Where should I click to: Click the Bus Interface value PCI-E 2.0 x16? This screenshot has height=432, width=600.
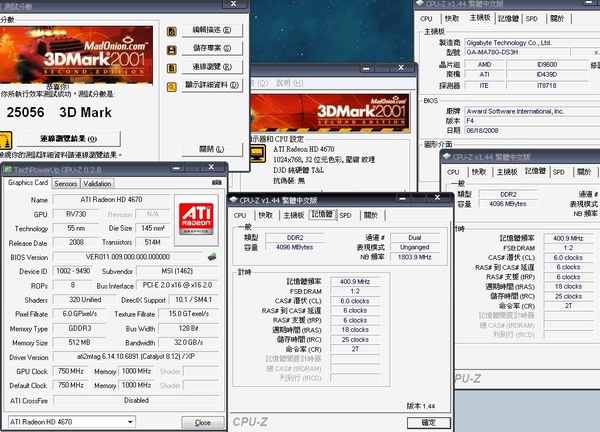177,285
